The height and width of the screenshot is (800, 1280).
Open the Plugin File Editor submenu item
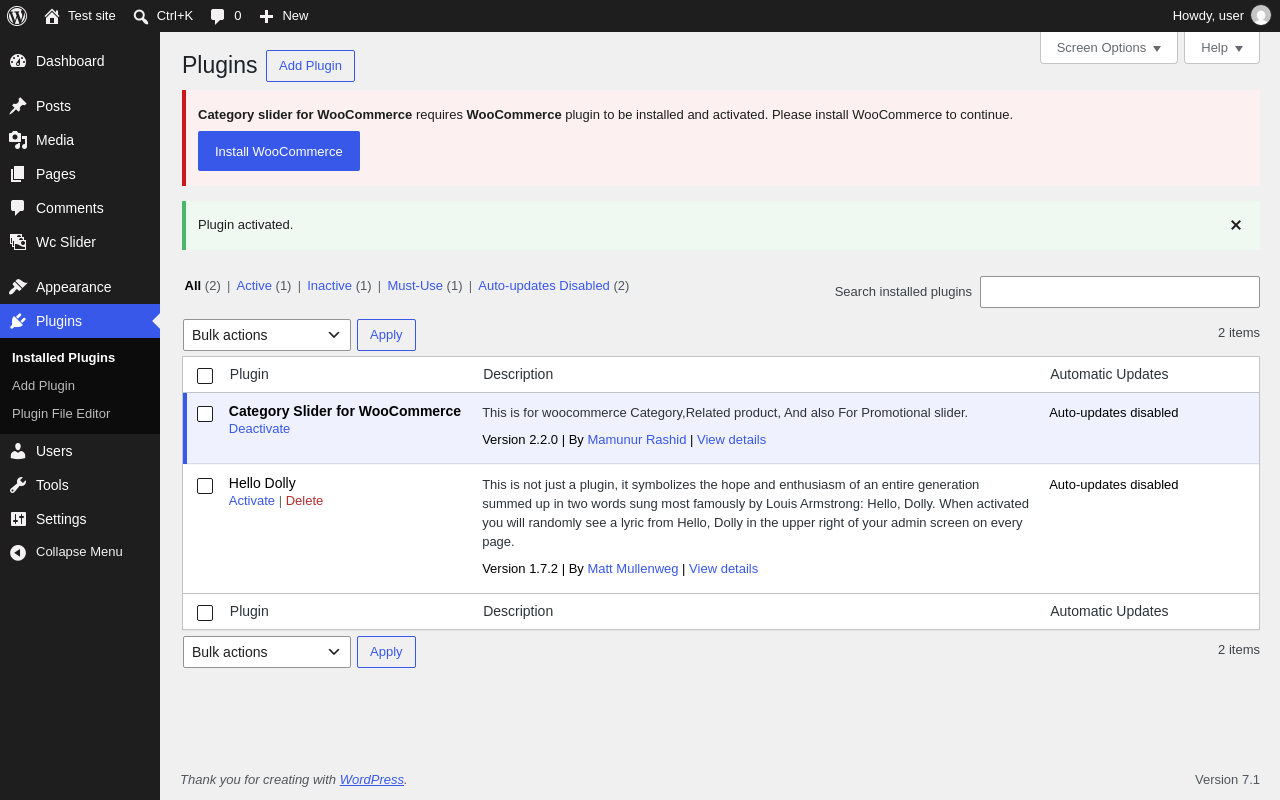point(61,413)
